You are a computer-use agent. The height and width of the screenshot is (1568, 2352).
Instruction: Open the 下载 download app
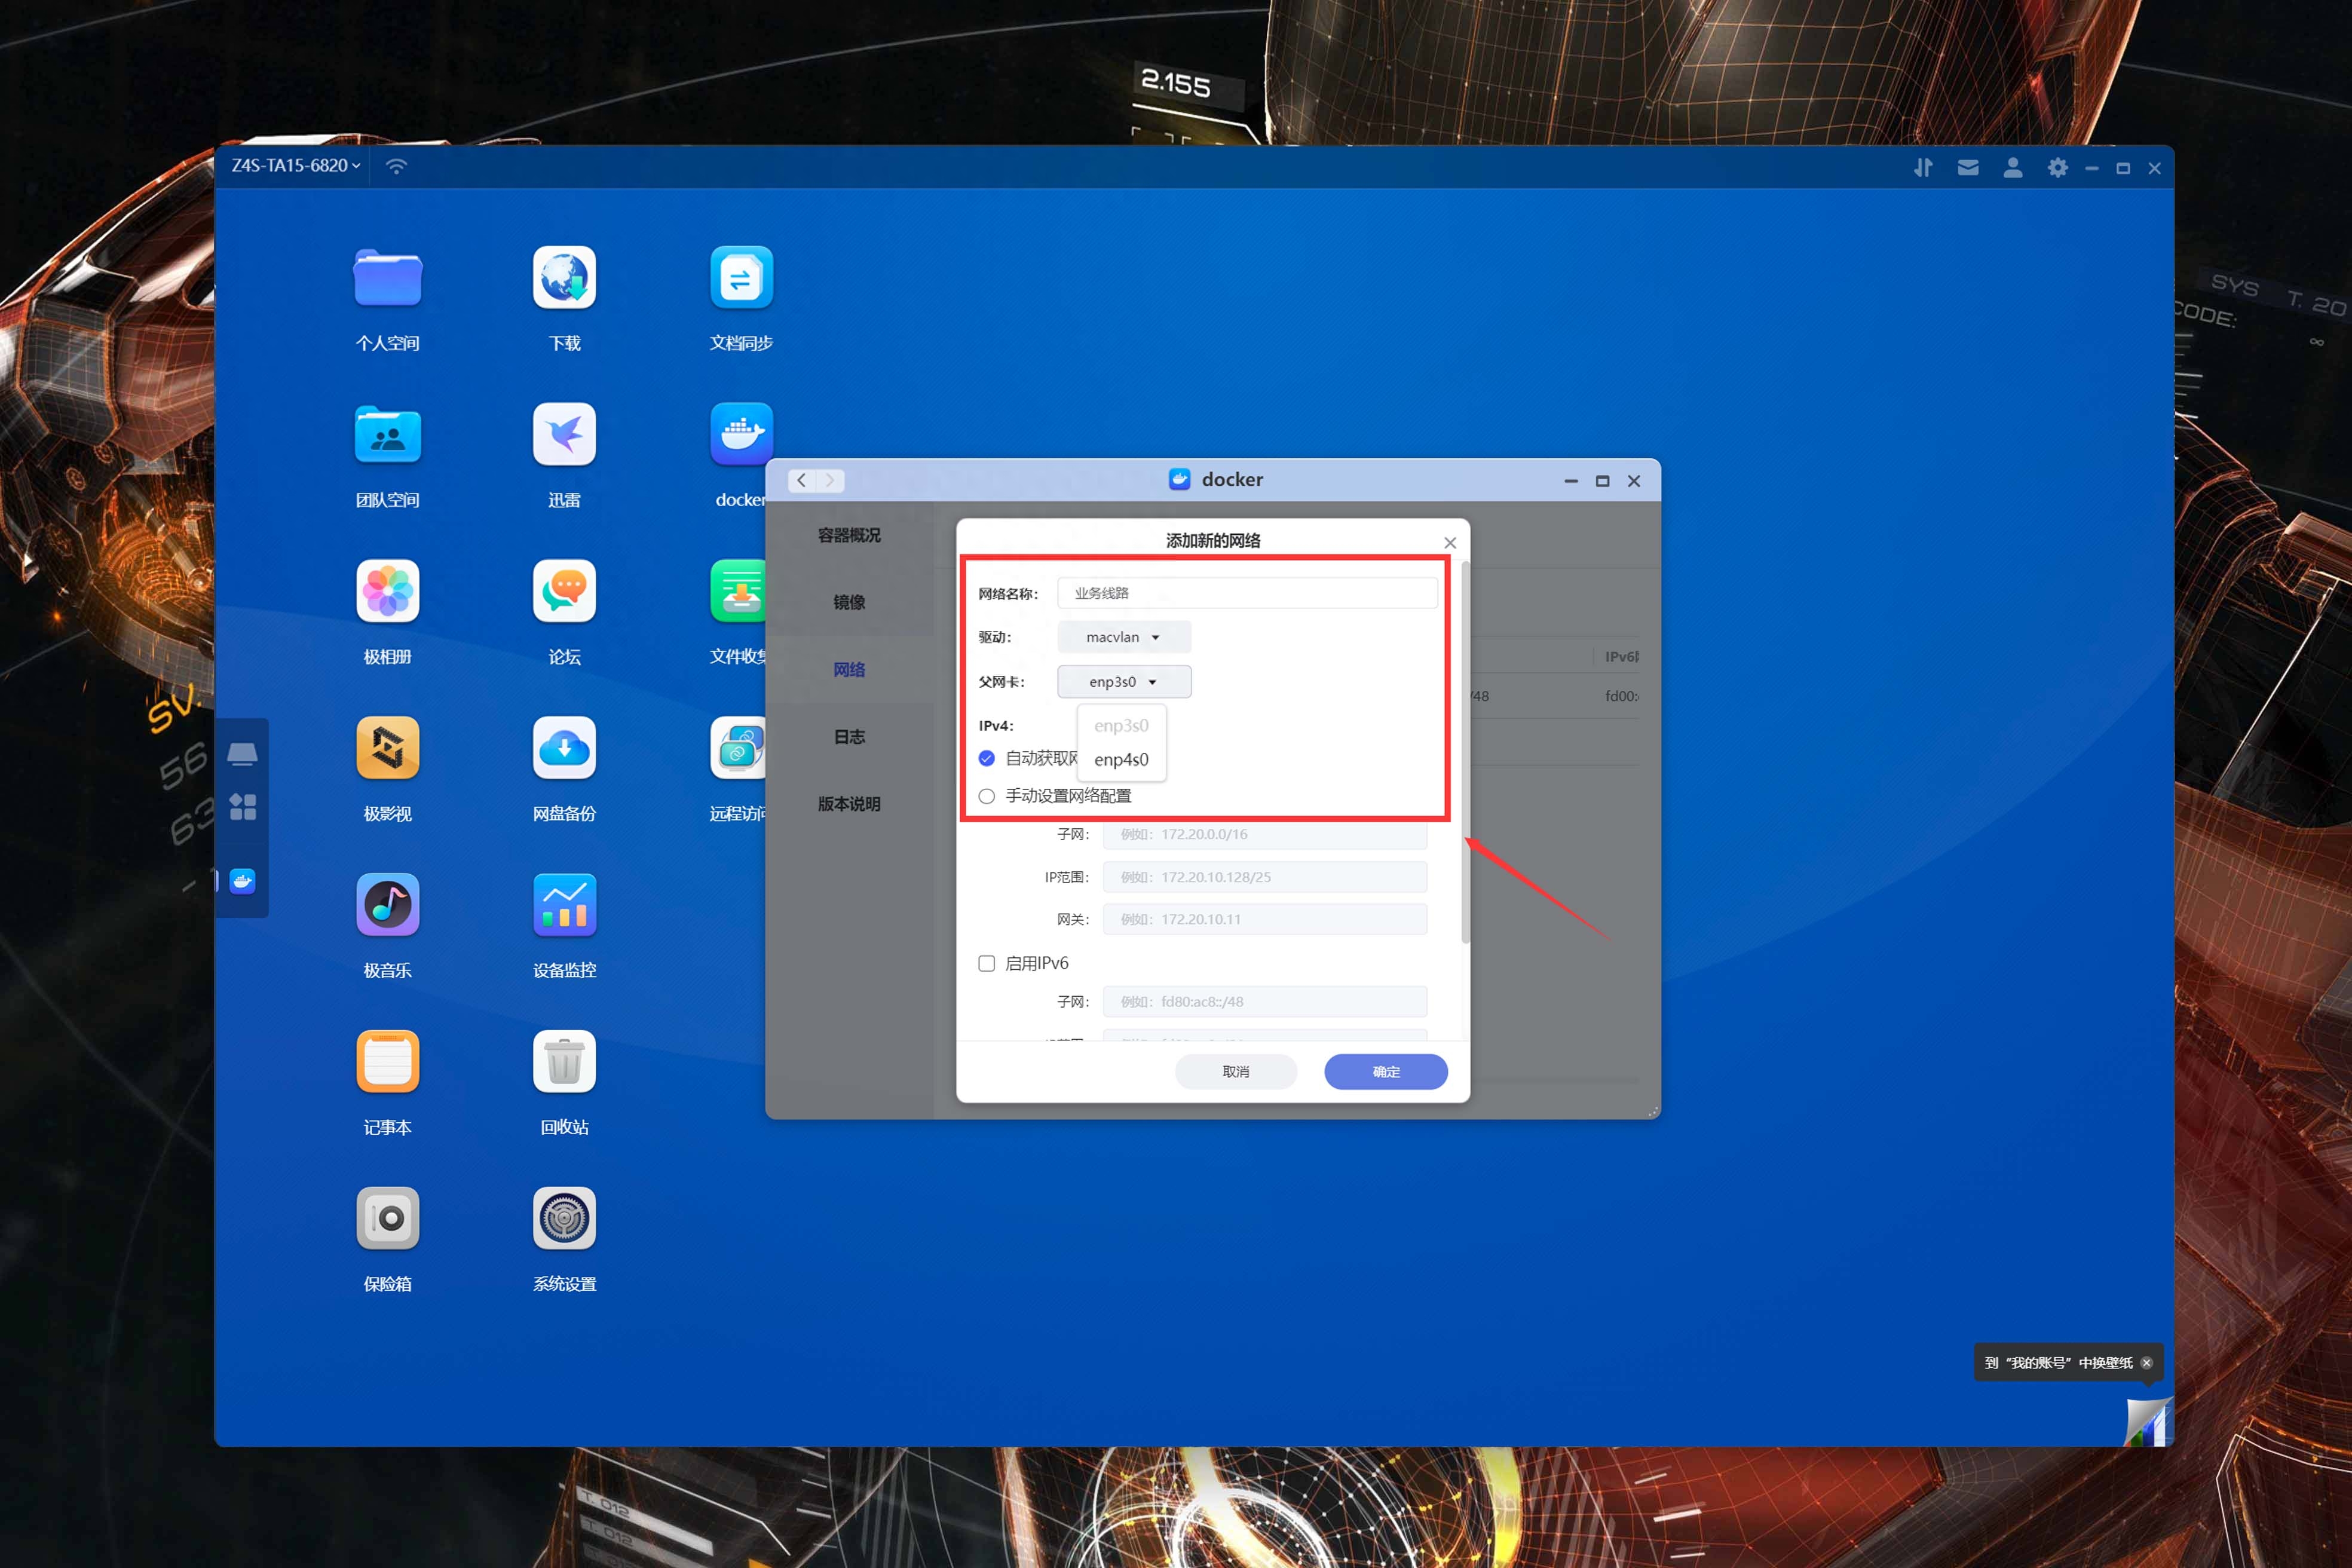564,278
